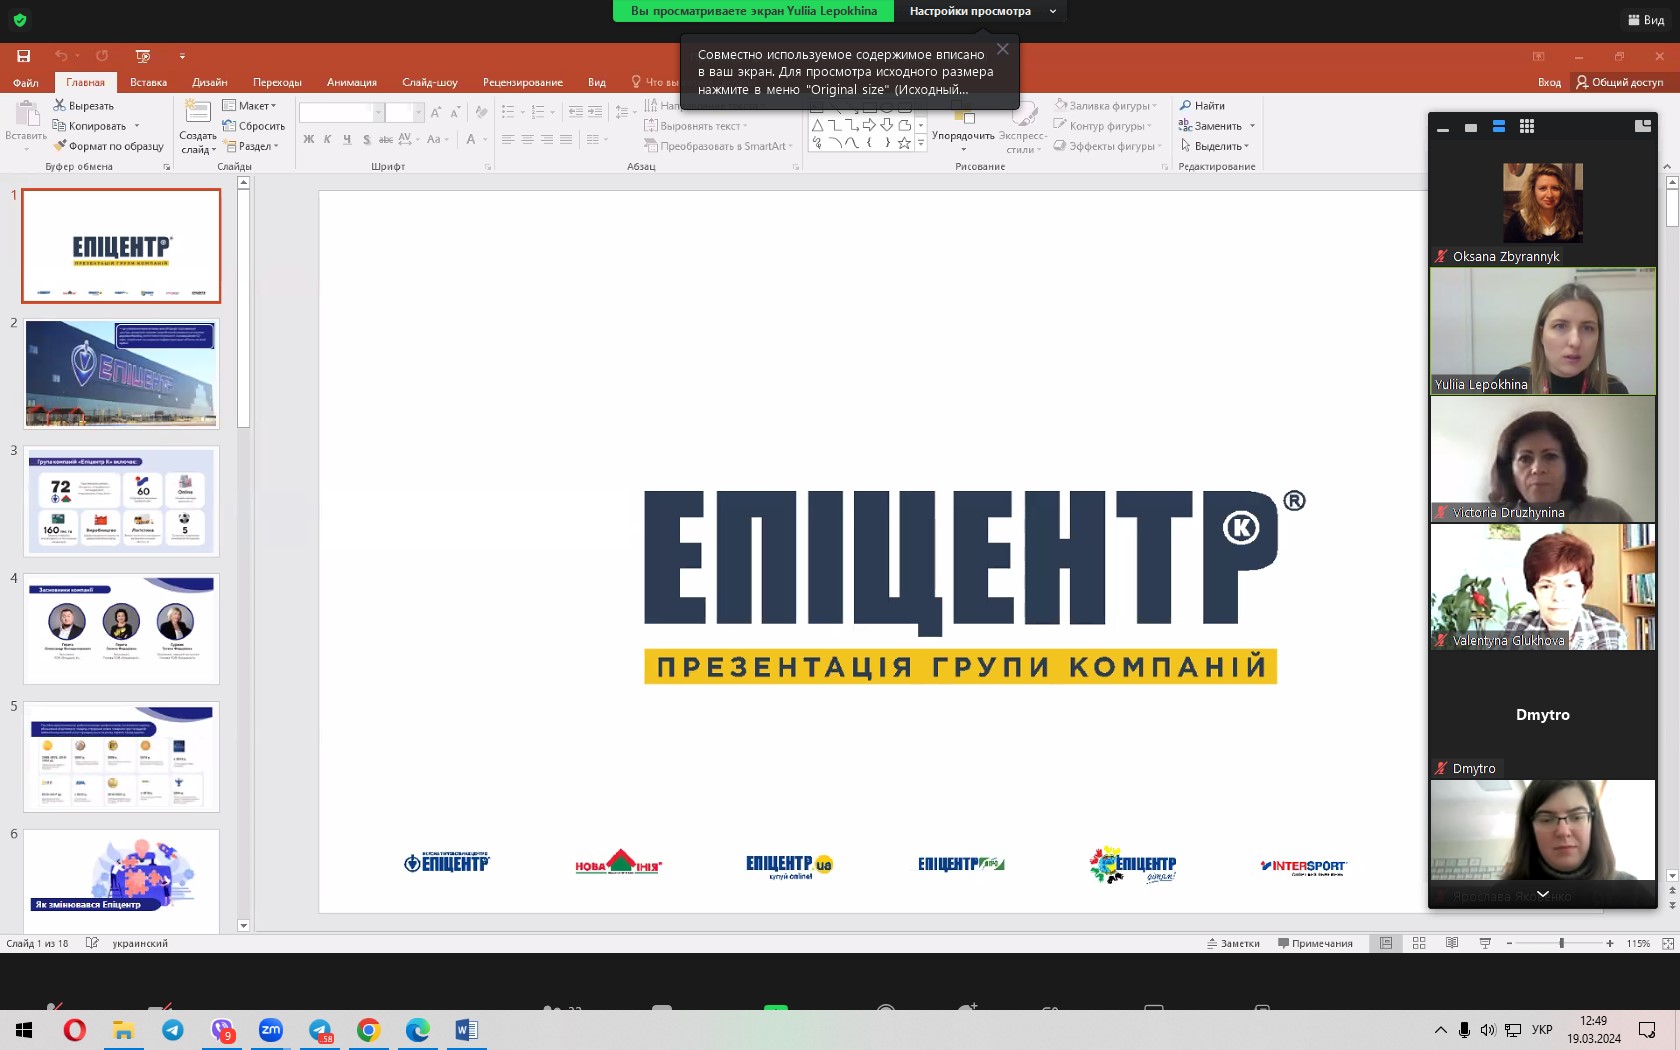The height and width of the screenshot is (1050, 1680).
Task: Open the Раздел section dropdown
Action: (251, 146)
